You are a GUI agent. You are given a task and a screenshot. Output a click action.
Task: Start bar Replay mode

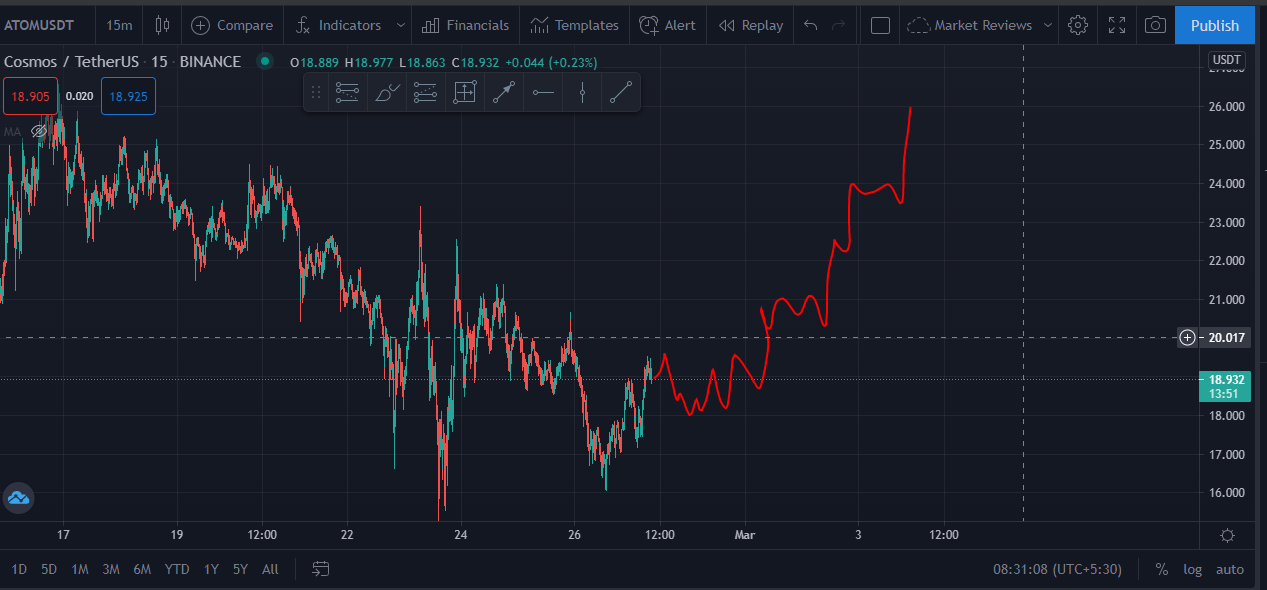pos(751,25)
